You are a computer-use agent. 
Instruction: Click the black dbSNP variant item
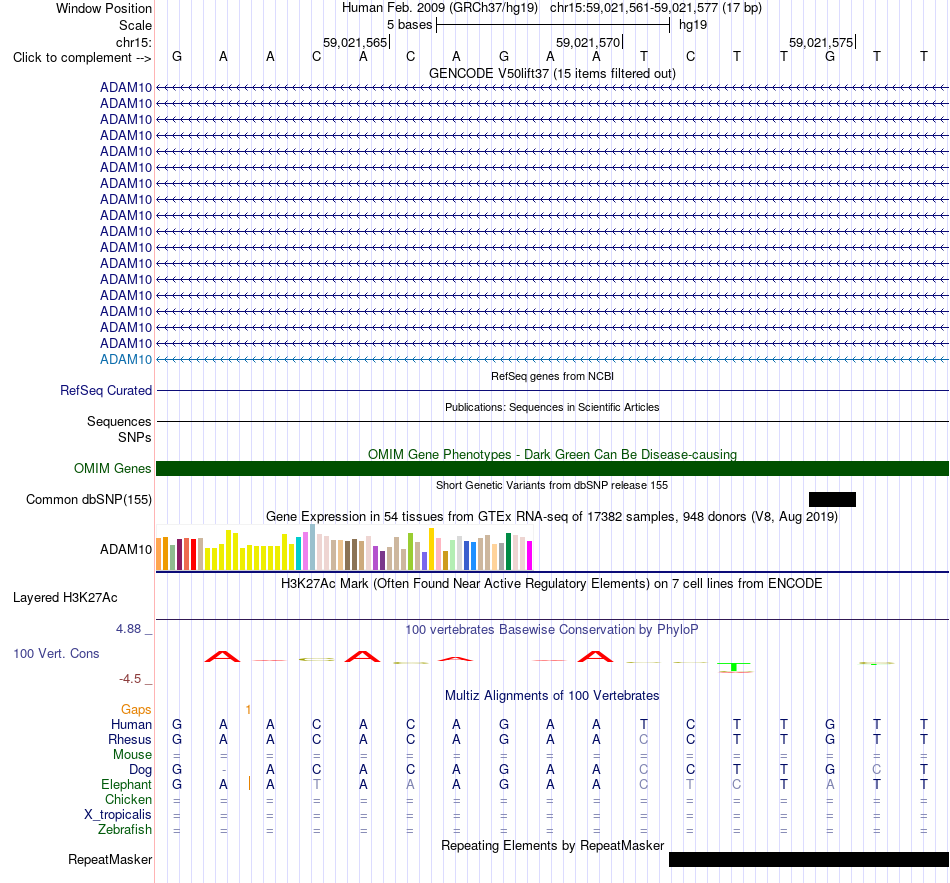(832, 499)
